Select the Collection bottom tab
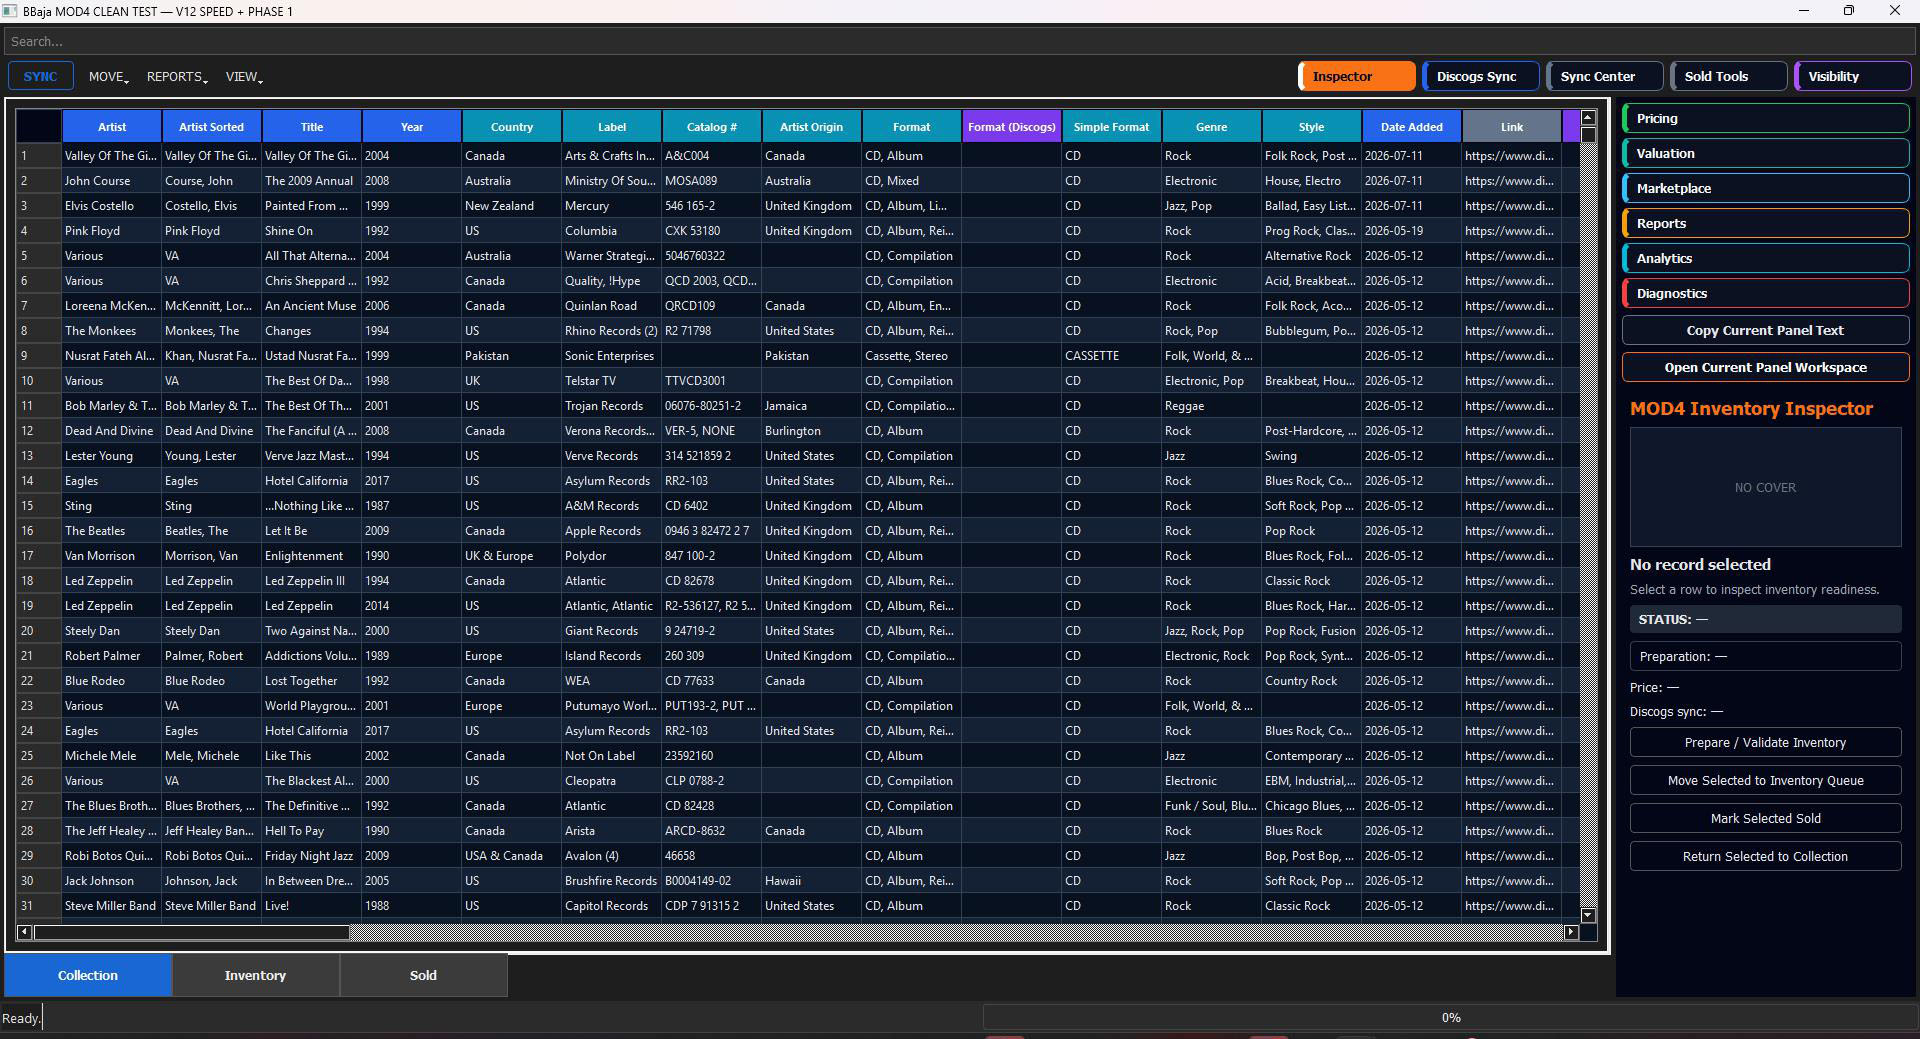 88,975
